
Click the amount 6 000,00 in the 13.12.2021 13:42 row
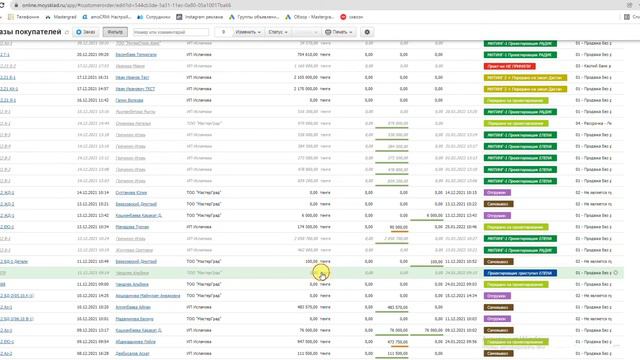click(x=310, y=215)
